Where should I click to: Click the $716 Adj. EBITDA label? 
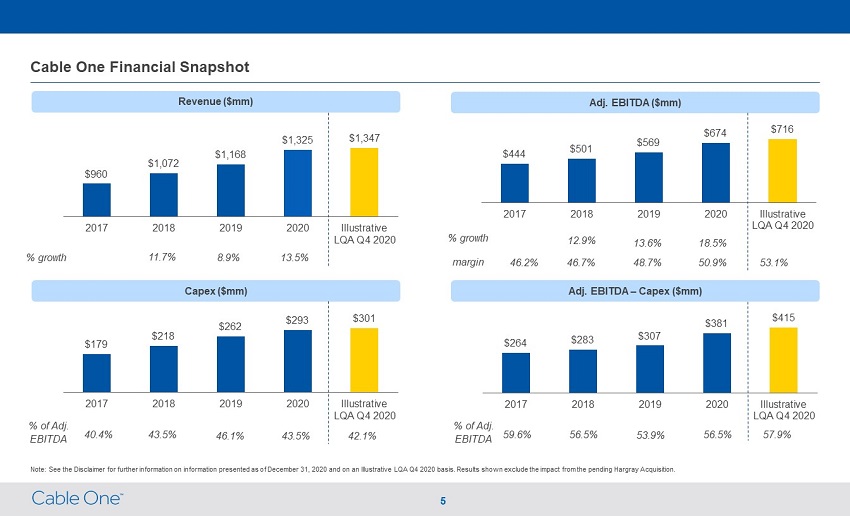pos(782,129)
